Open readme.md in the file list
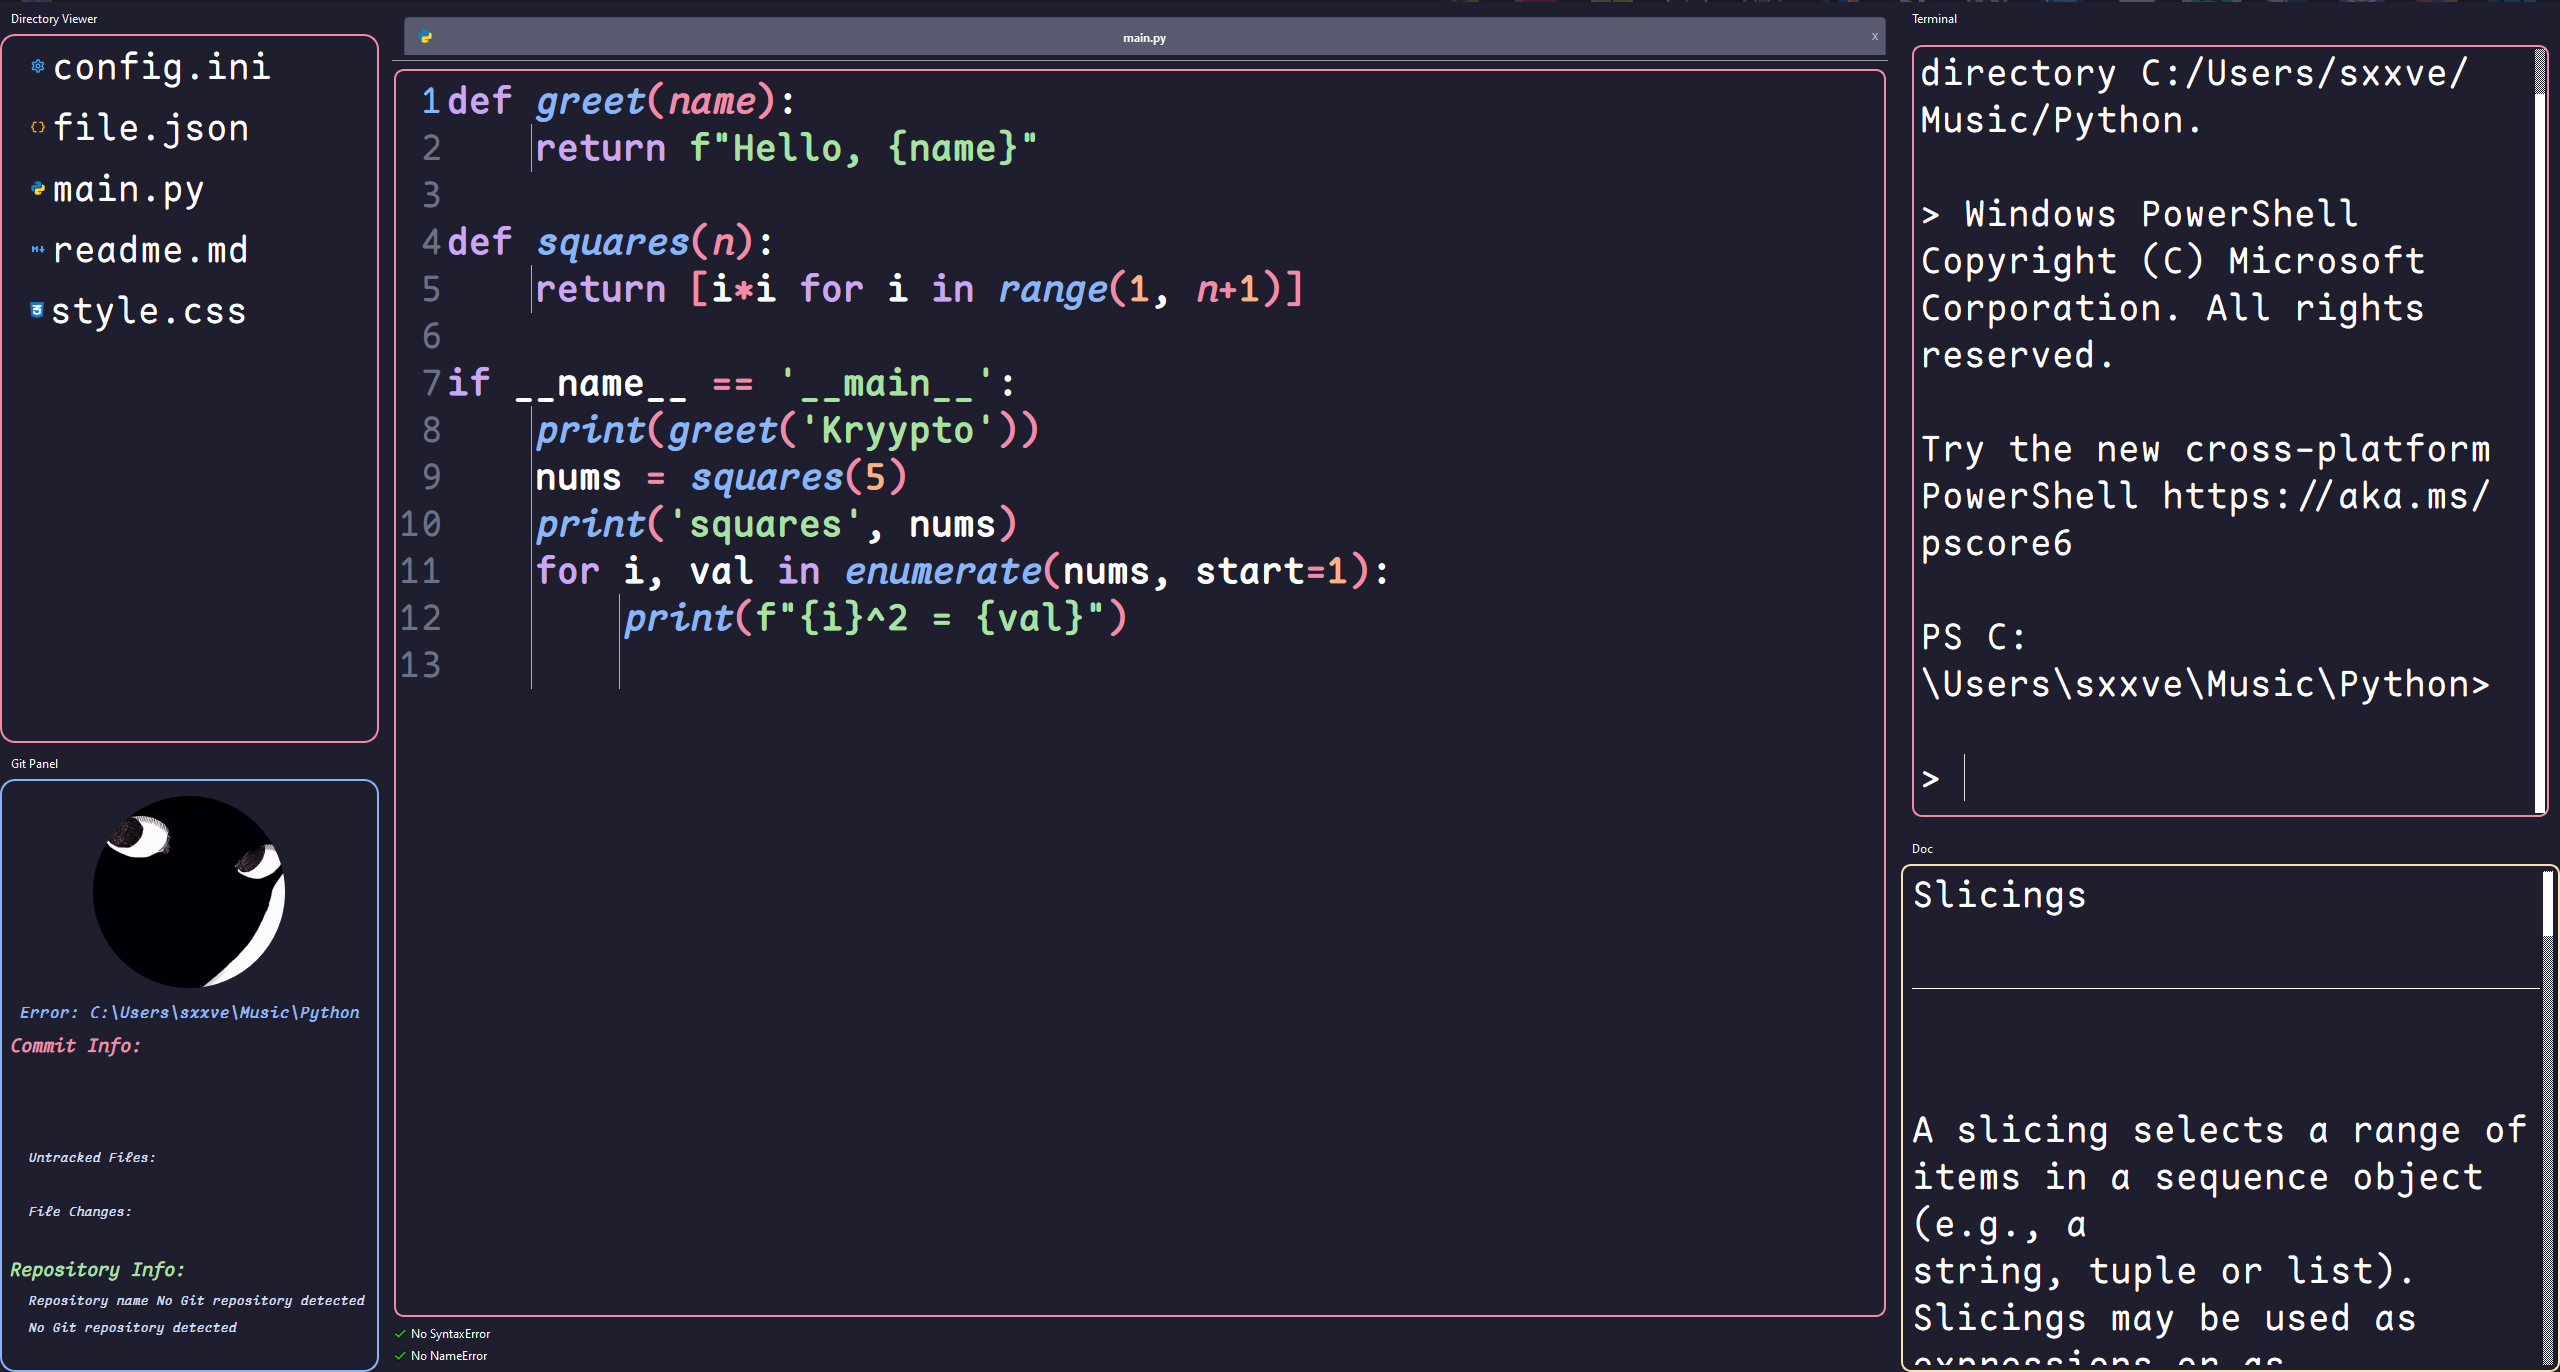Image resolution: width=2560 pixels, height=1372 pixels. 150,250
